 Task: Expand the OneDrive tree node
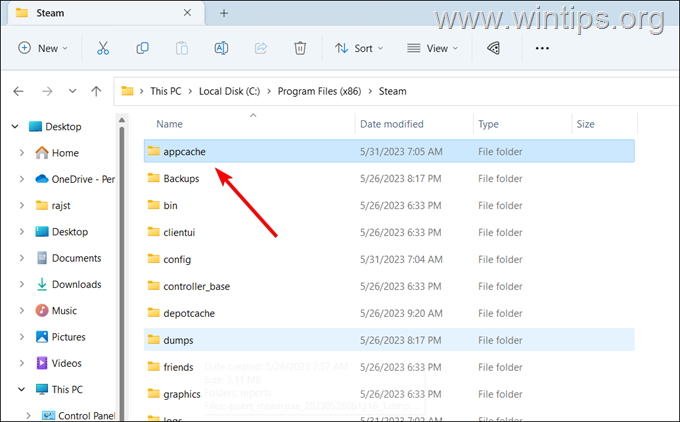(22, 179)
